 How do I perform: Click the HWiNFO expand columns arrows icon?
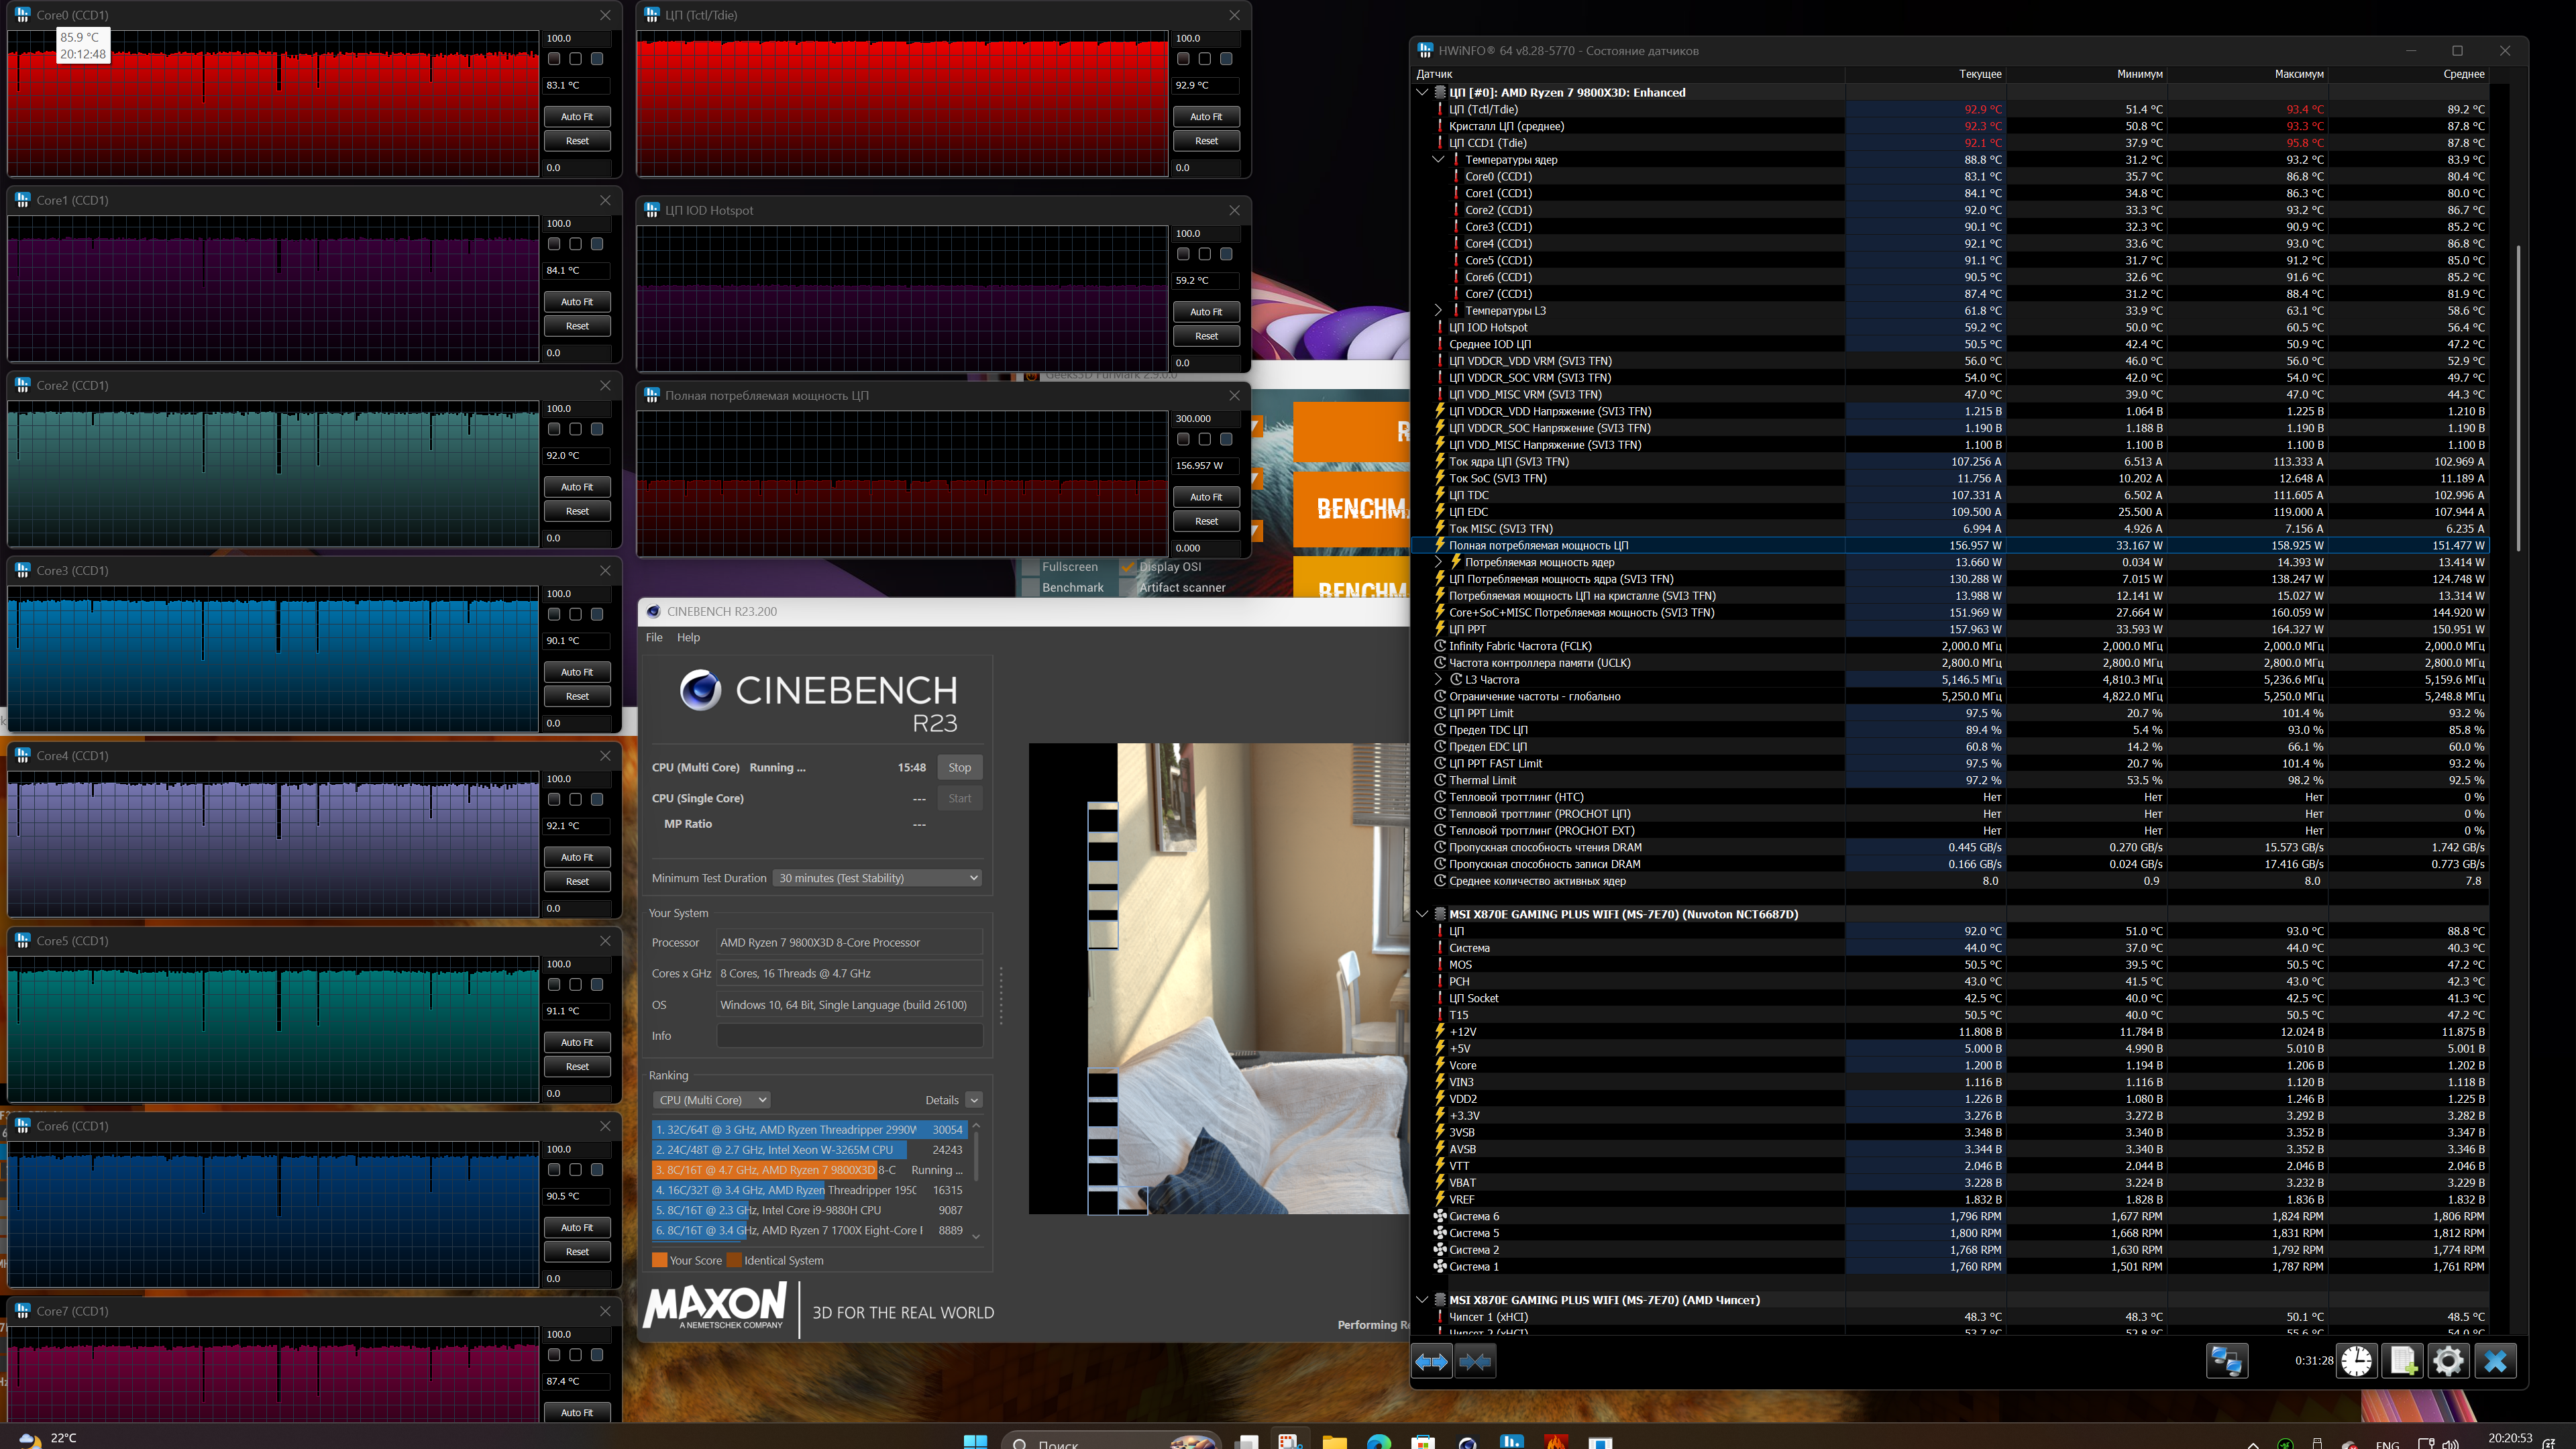pyautogui.click(x=1431, y=1361)
